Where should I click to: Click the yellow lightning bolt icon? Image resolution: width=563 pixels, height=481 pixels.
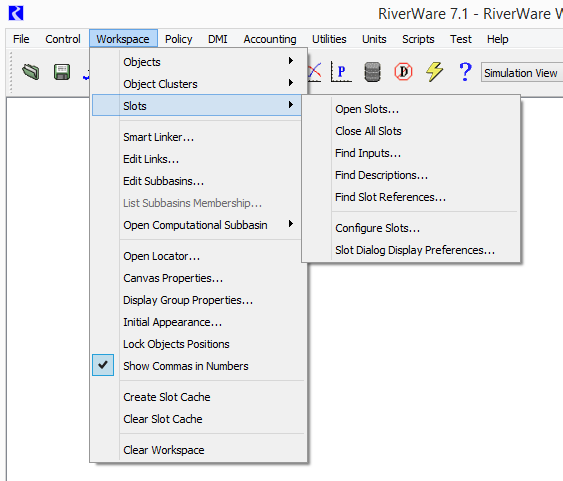click(x=434, y=72)
